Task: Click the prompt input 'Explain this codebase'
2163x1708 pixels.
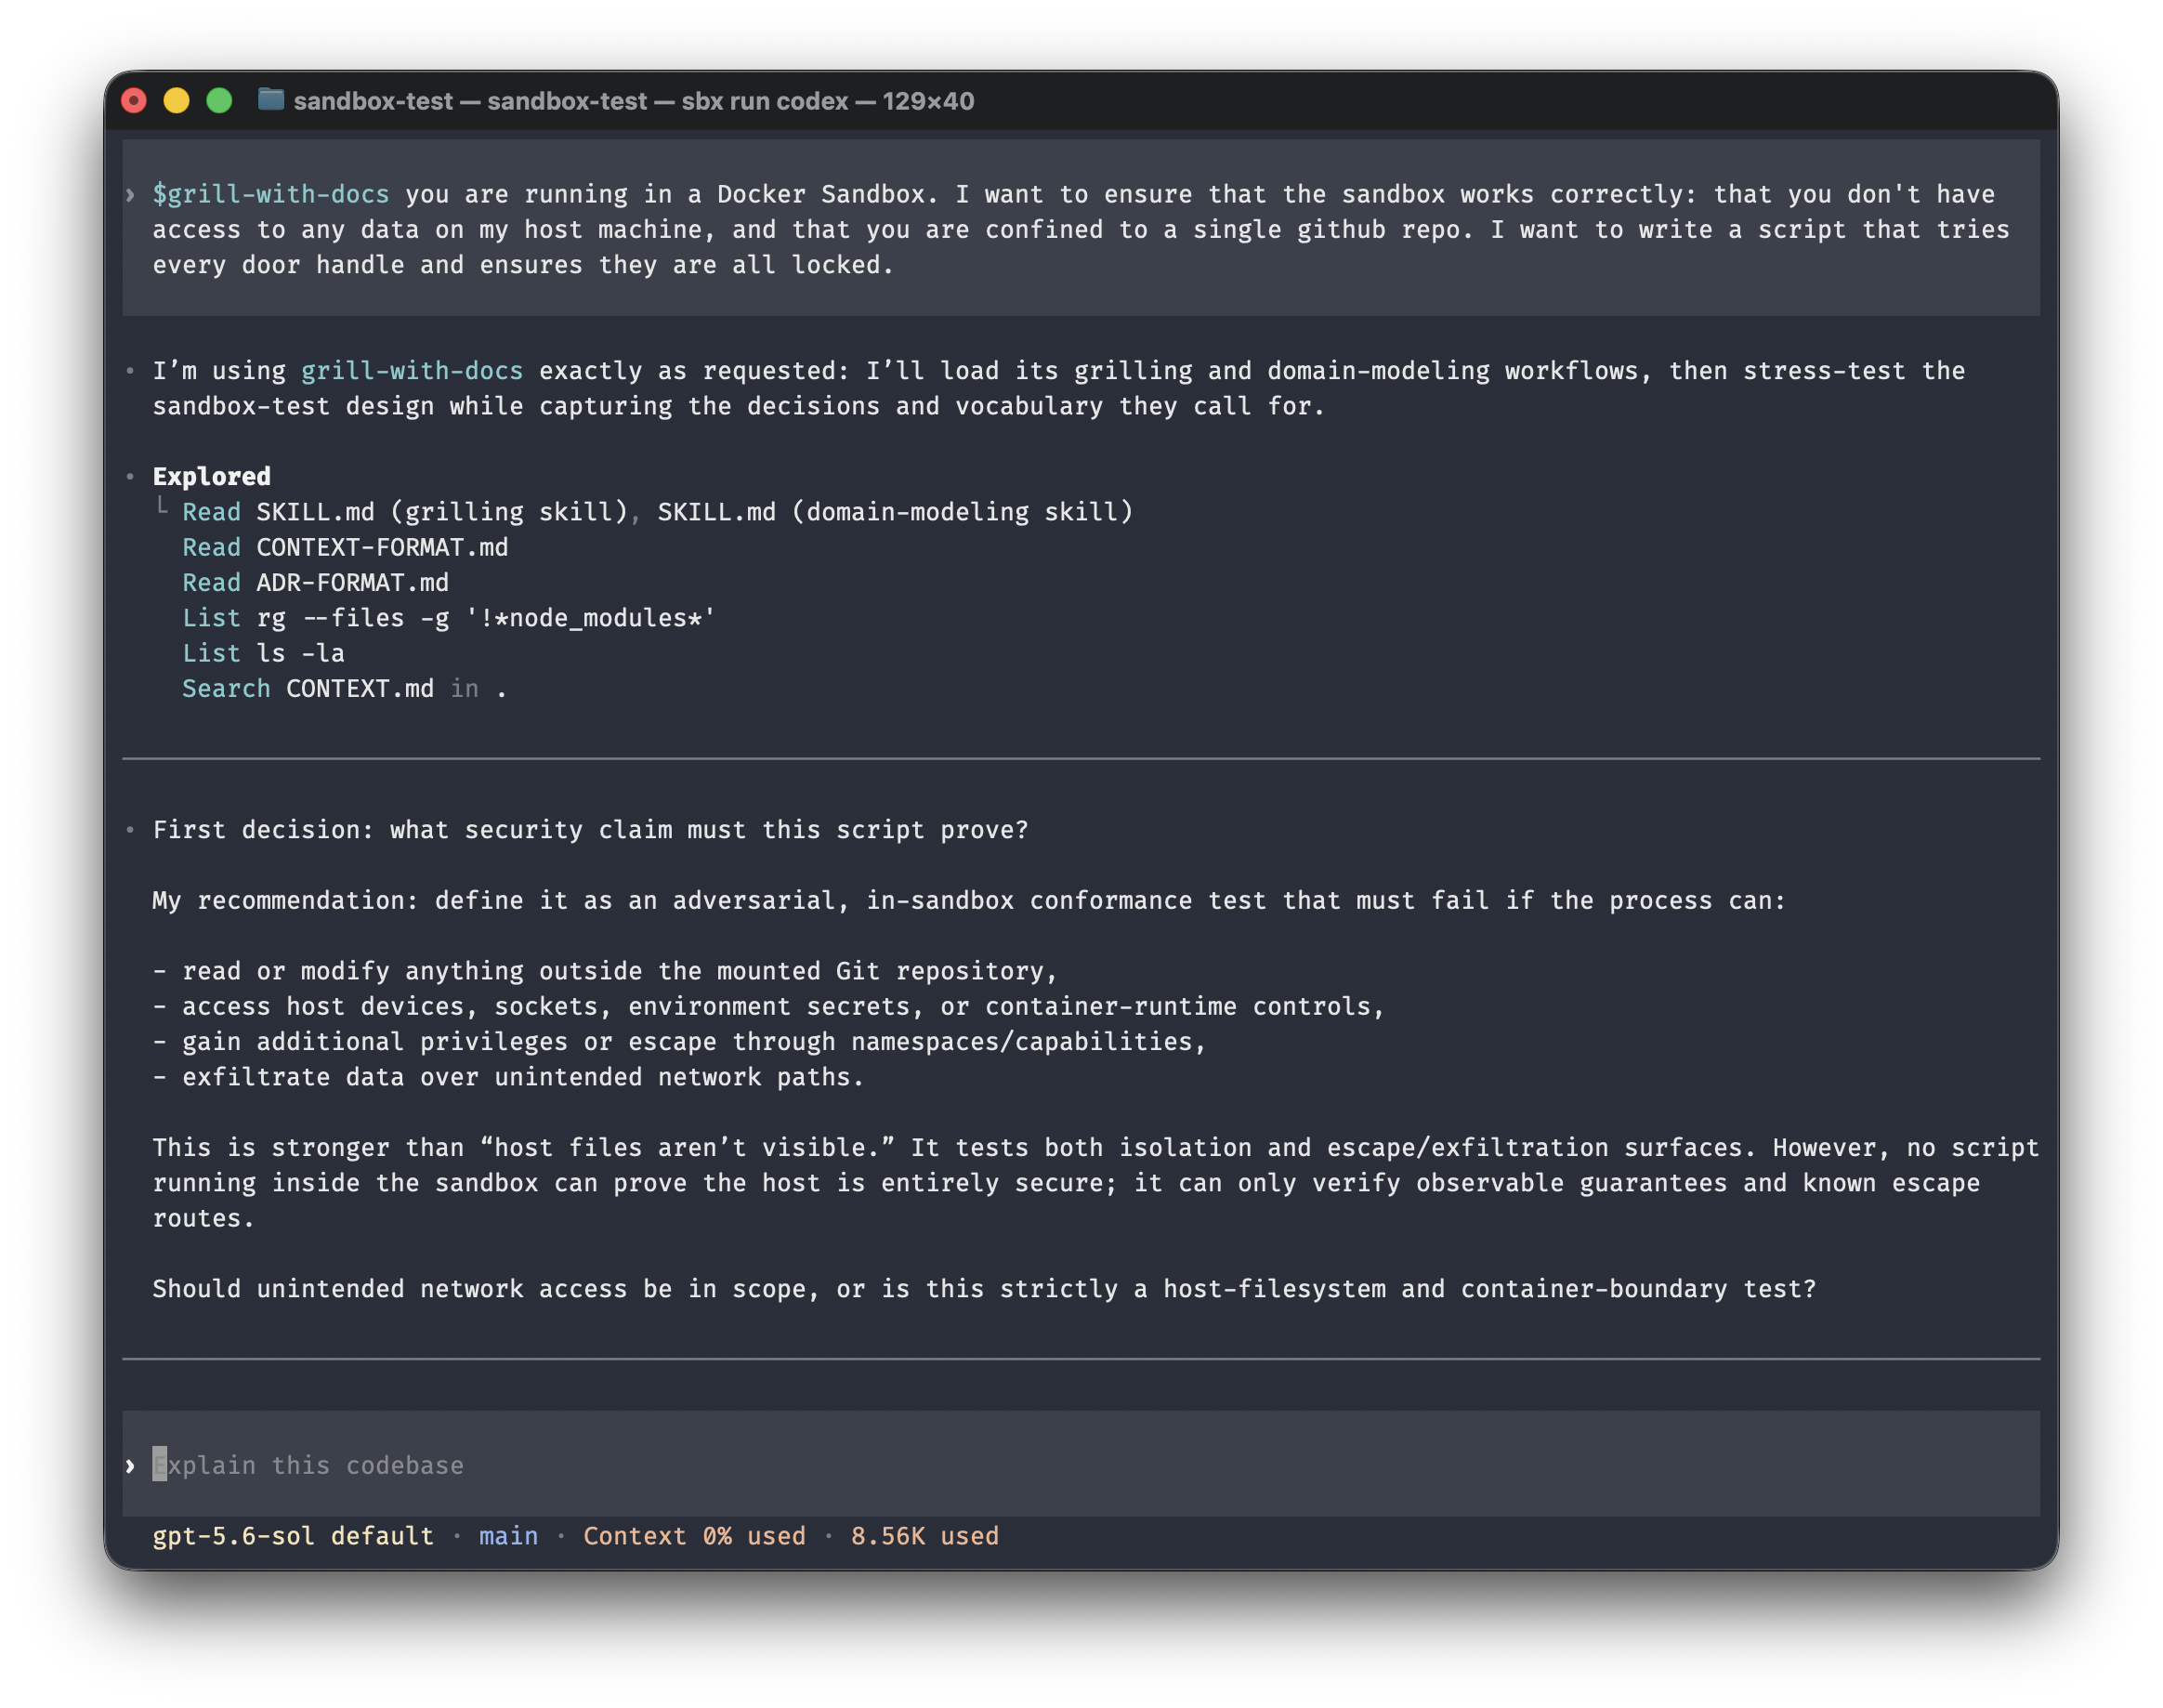Action: click(1081, 1464)
